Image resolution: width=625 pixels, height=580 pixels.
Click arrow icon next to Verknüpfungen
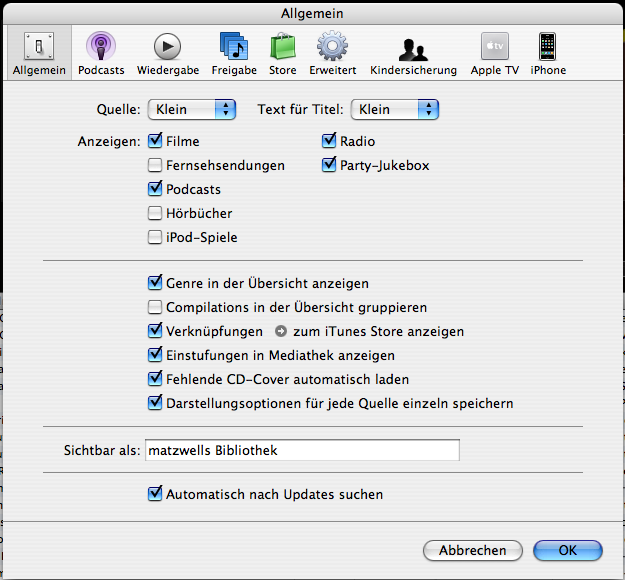[x=280, y=331]
